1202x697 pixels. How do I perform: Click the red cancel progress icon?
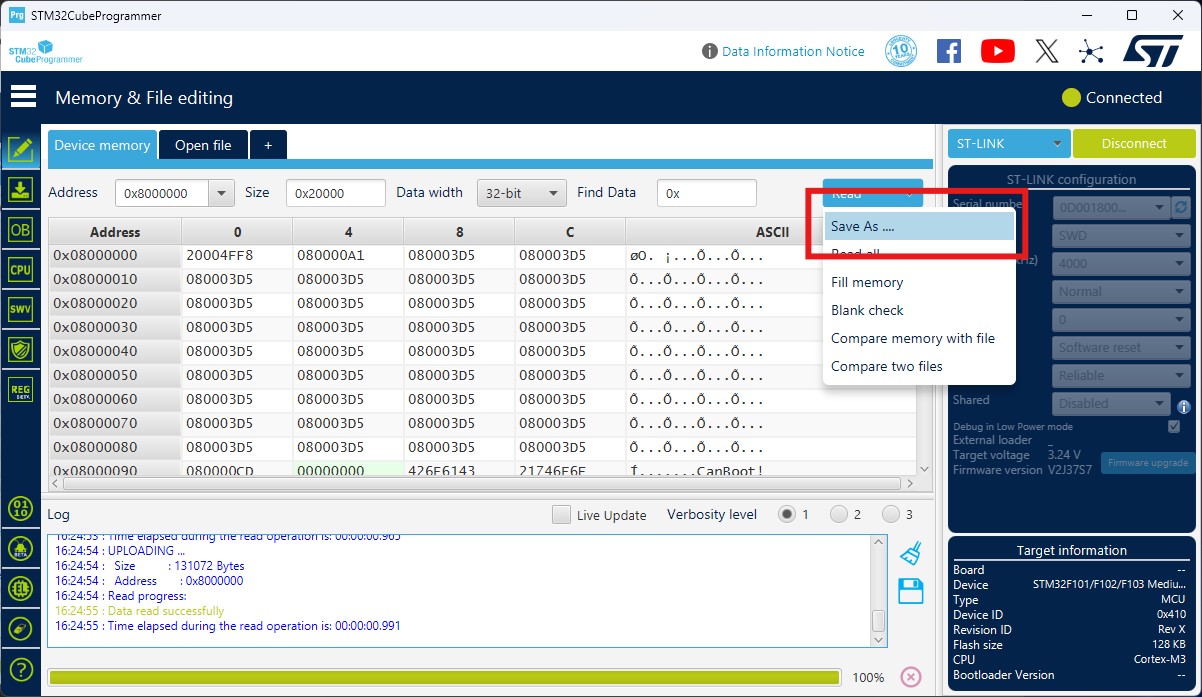[x=910, y=677]
